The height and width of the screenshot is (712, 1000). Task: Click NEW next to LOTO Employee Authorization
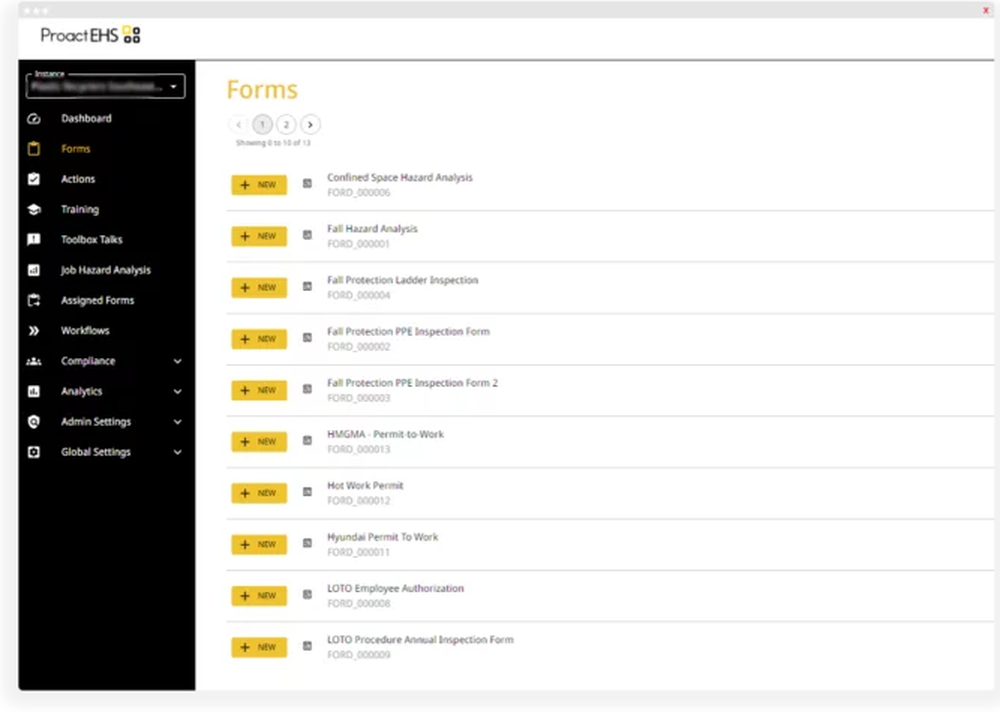(x=258, y=595)
